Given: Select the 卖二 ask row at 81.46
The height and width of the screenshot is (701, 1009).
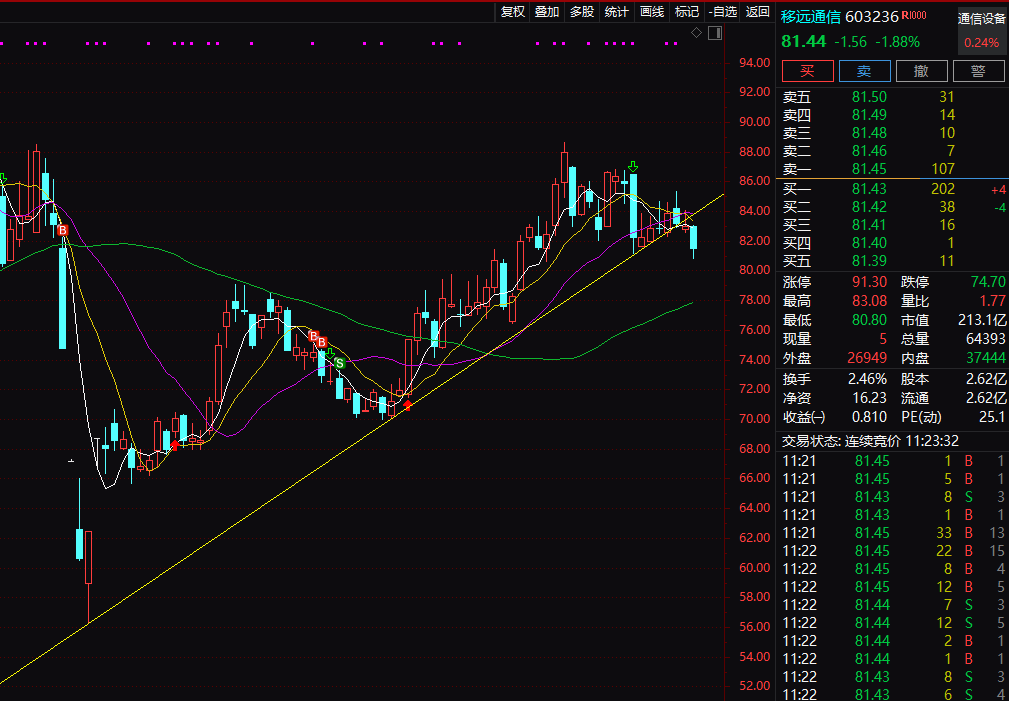Looking at the screenshot, I should click(892, 151).
